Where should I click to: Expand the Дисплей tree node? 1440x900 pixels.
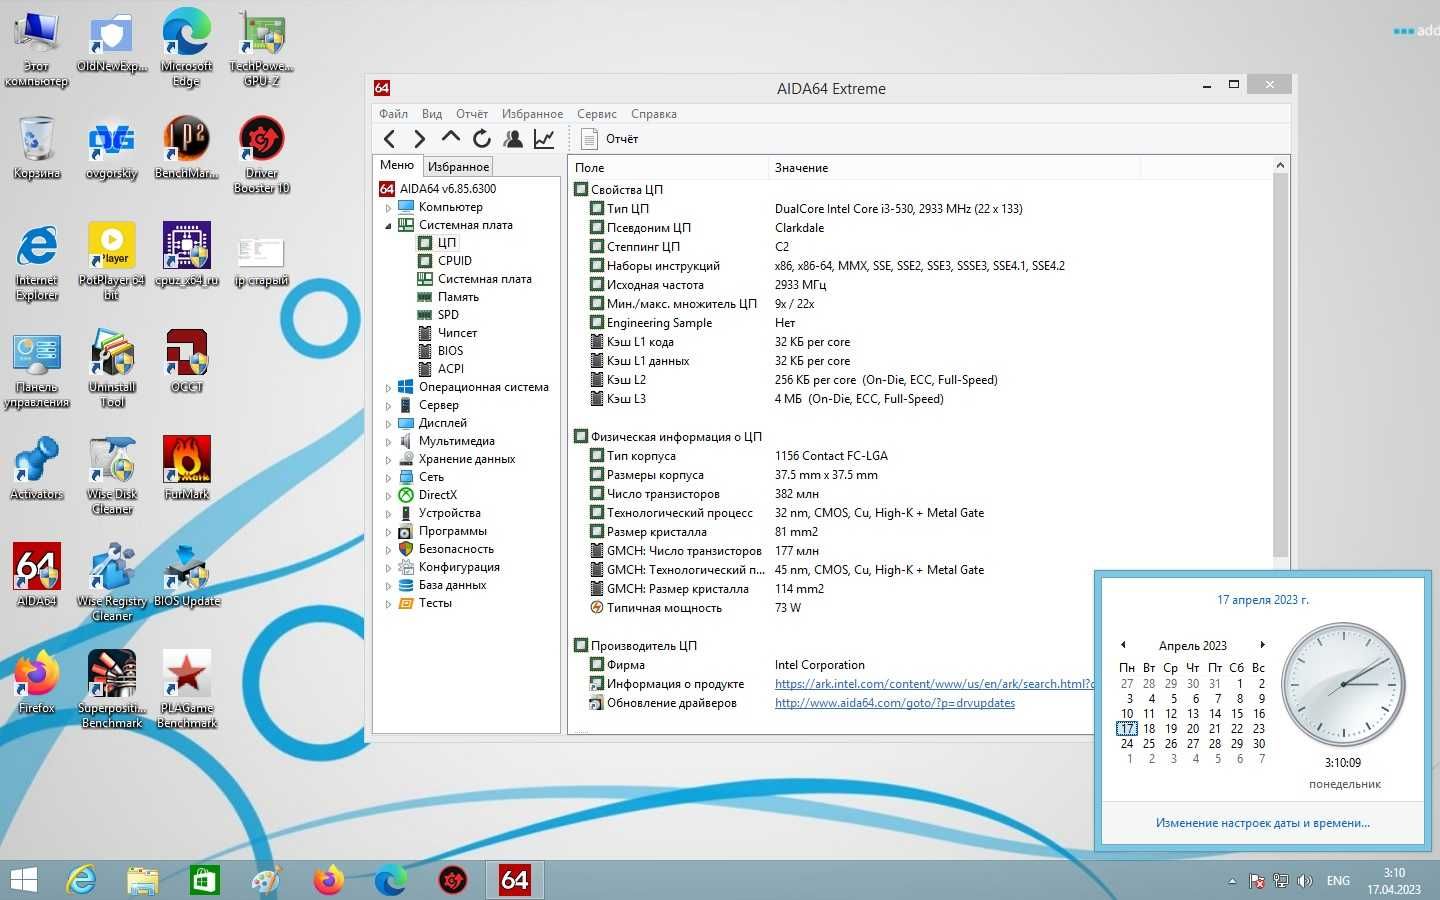coord(388,424)
